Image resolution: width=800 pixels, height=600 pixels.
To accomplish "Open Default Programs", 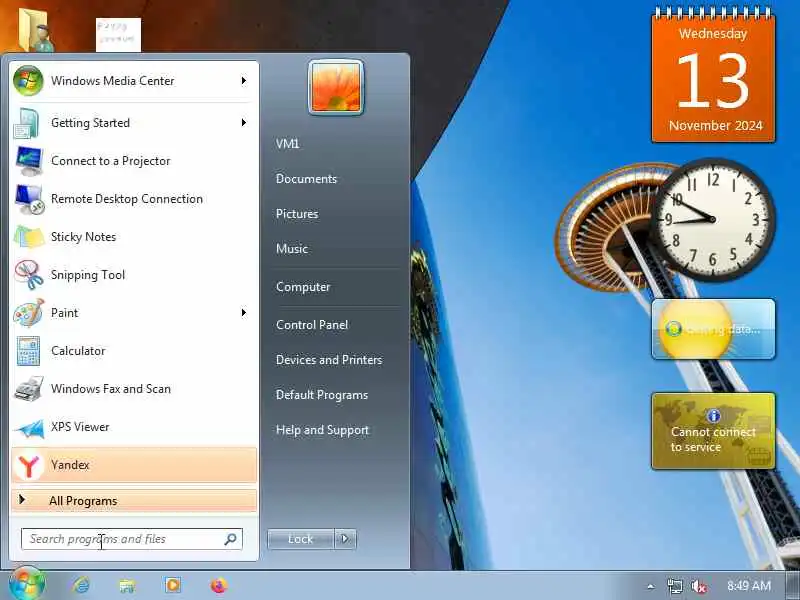I will pos(322,395).
